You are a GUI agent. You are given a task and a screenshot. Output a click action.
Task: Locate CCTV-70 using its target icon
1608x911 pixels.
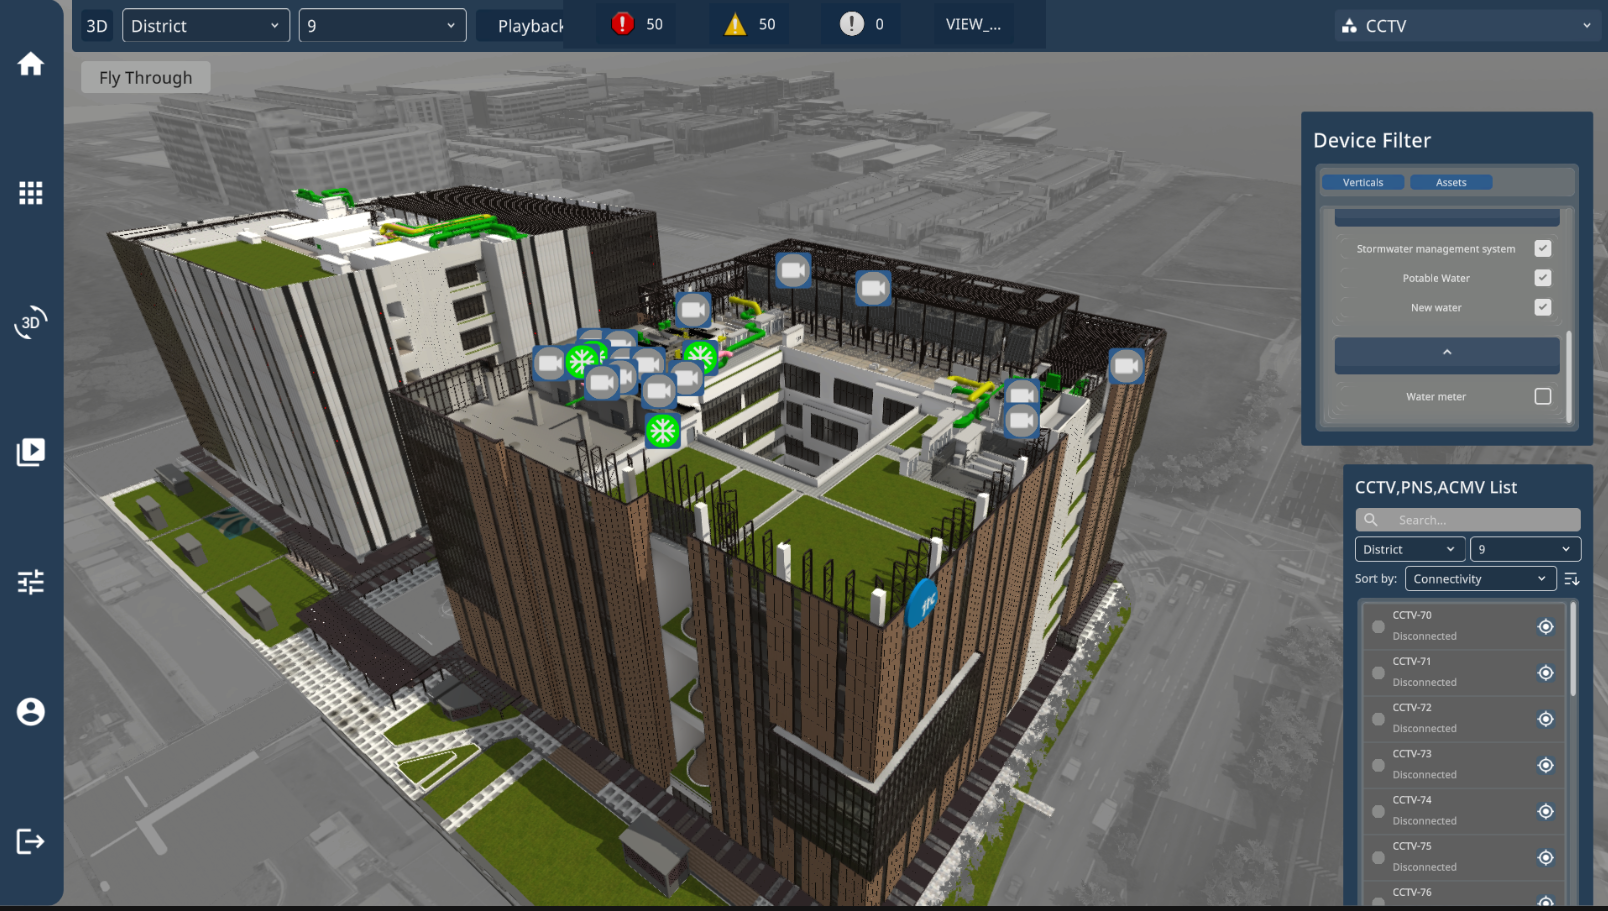[x=1545, y=627]
